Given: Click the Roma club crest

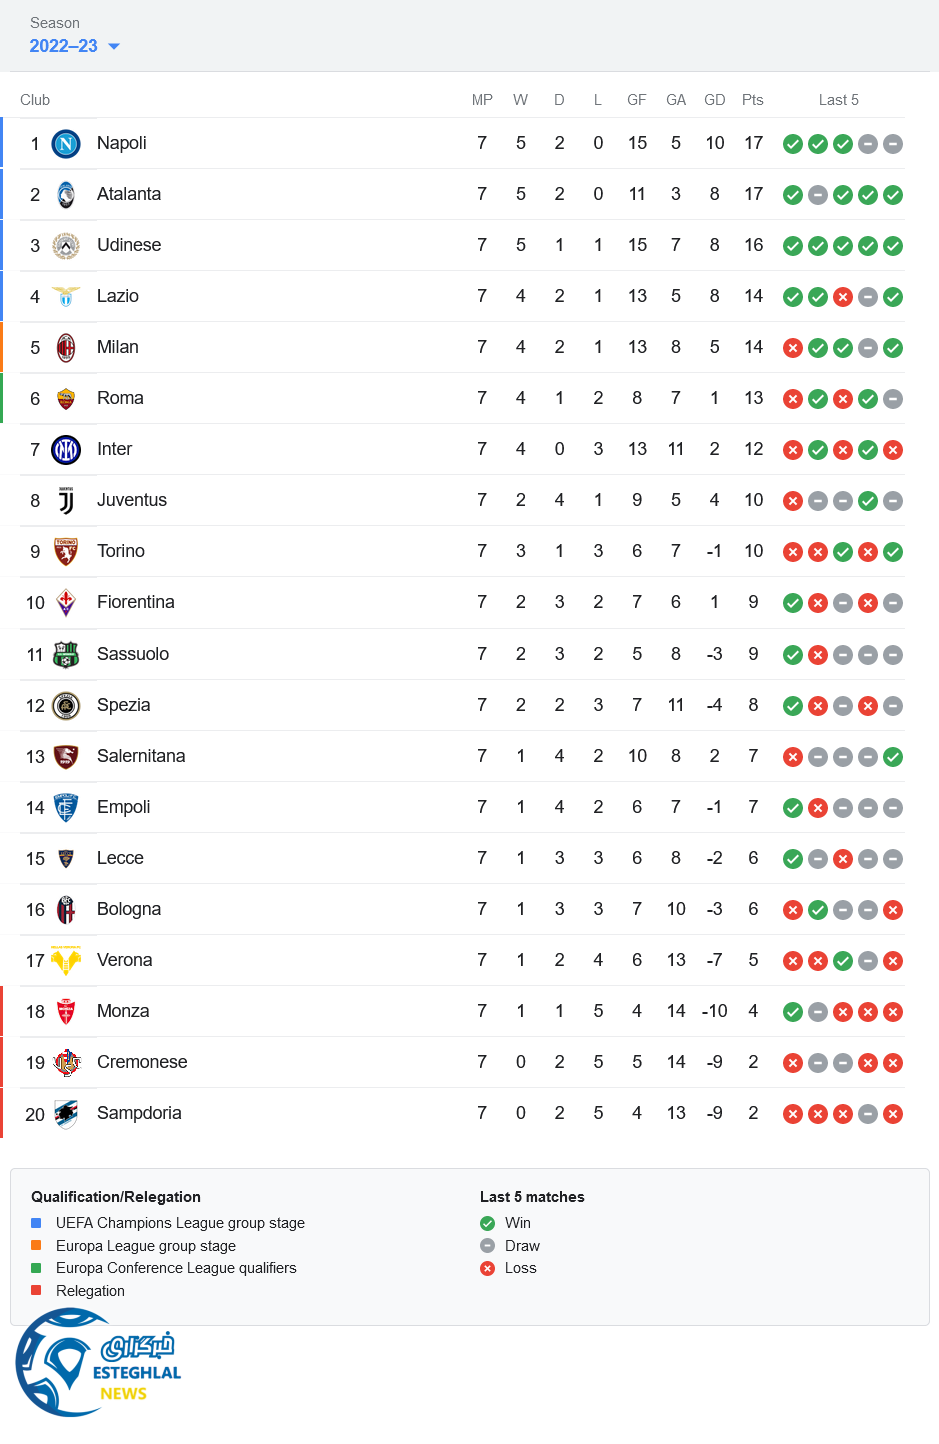Looking at the screenshot, I should 66,399.
